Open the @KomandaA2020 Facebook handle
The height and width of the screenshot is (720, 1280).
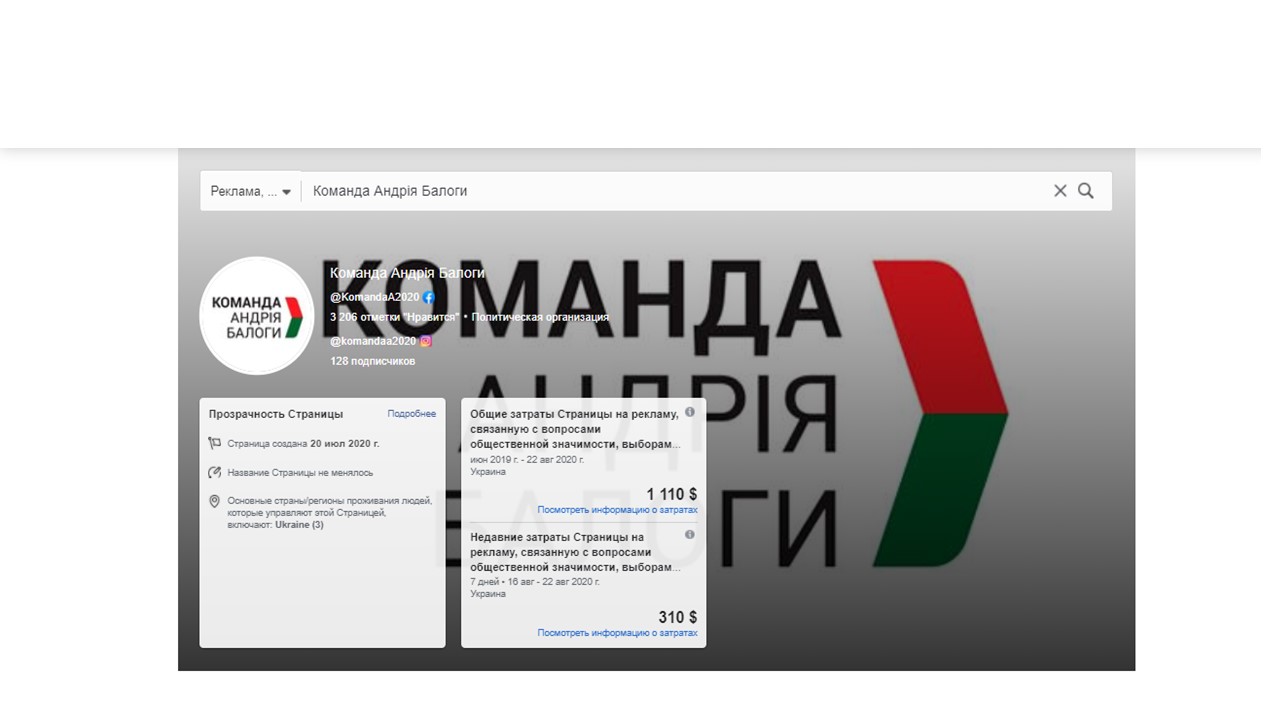[374, 297]
